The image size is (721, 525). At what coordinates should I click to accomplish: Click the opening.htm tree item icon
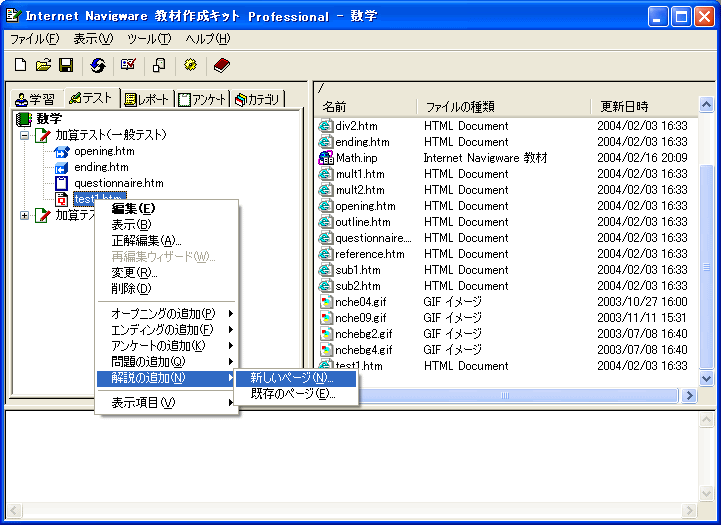coord(61,151)
